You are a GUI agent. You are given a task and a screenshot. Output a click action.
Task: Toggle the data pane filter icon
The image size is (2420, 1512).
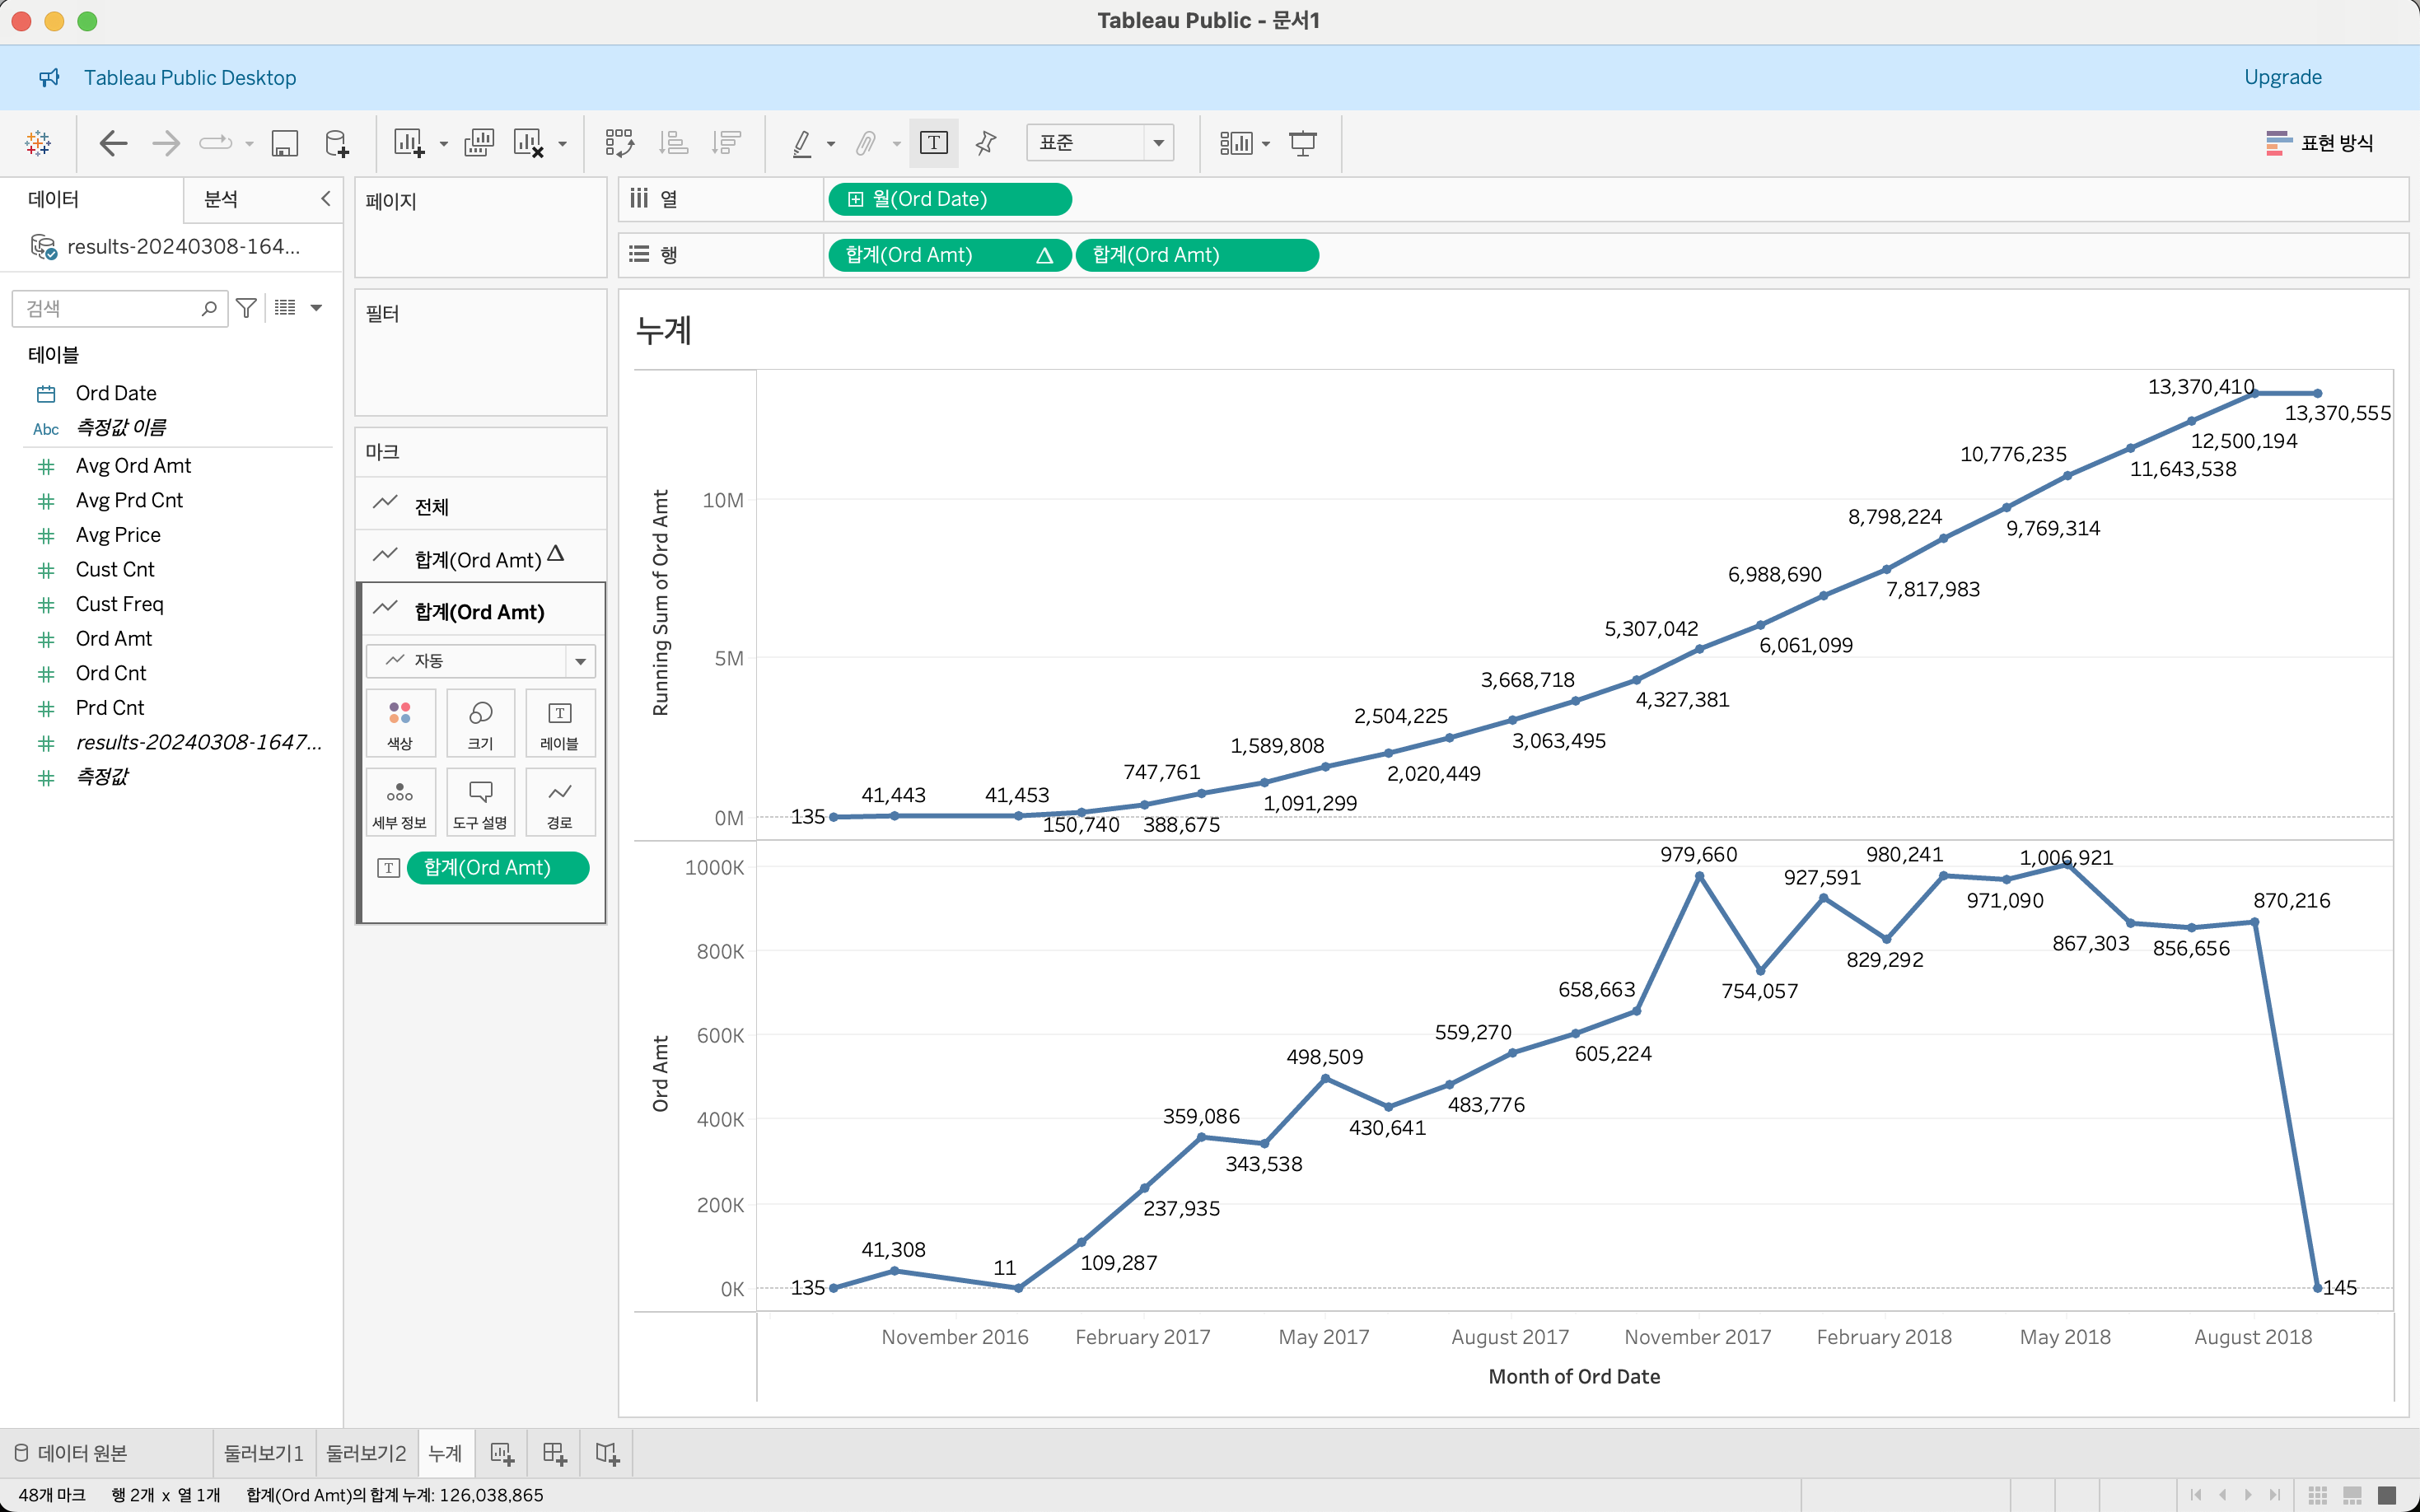246,308
